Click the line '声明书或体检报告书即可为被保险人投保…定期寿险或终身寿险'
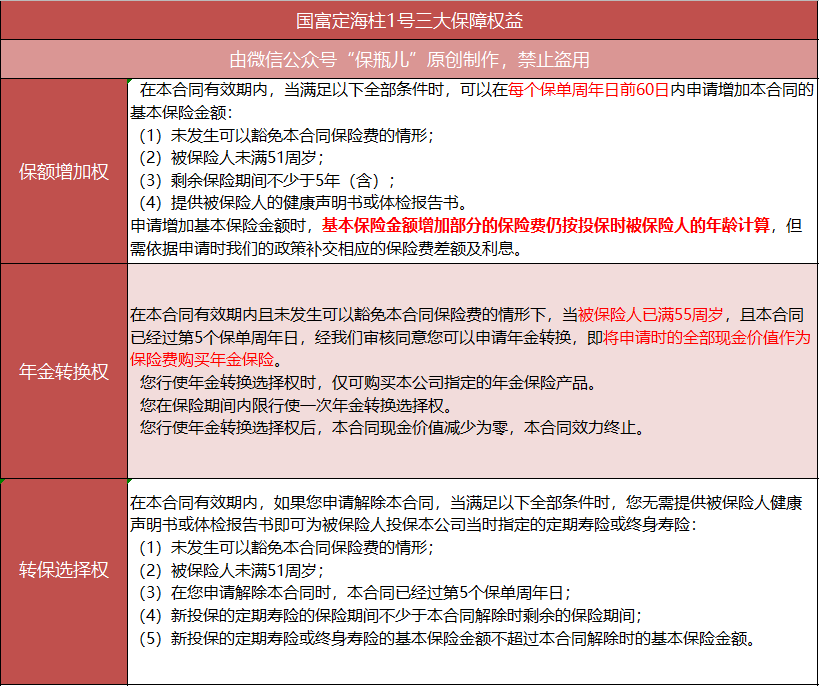This screenshot has height=686, width=819. pyautogui.click(x=413, y=525)
